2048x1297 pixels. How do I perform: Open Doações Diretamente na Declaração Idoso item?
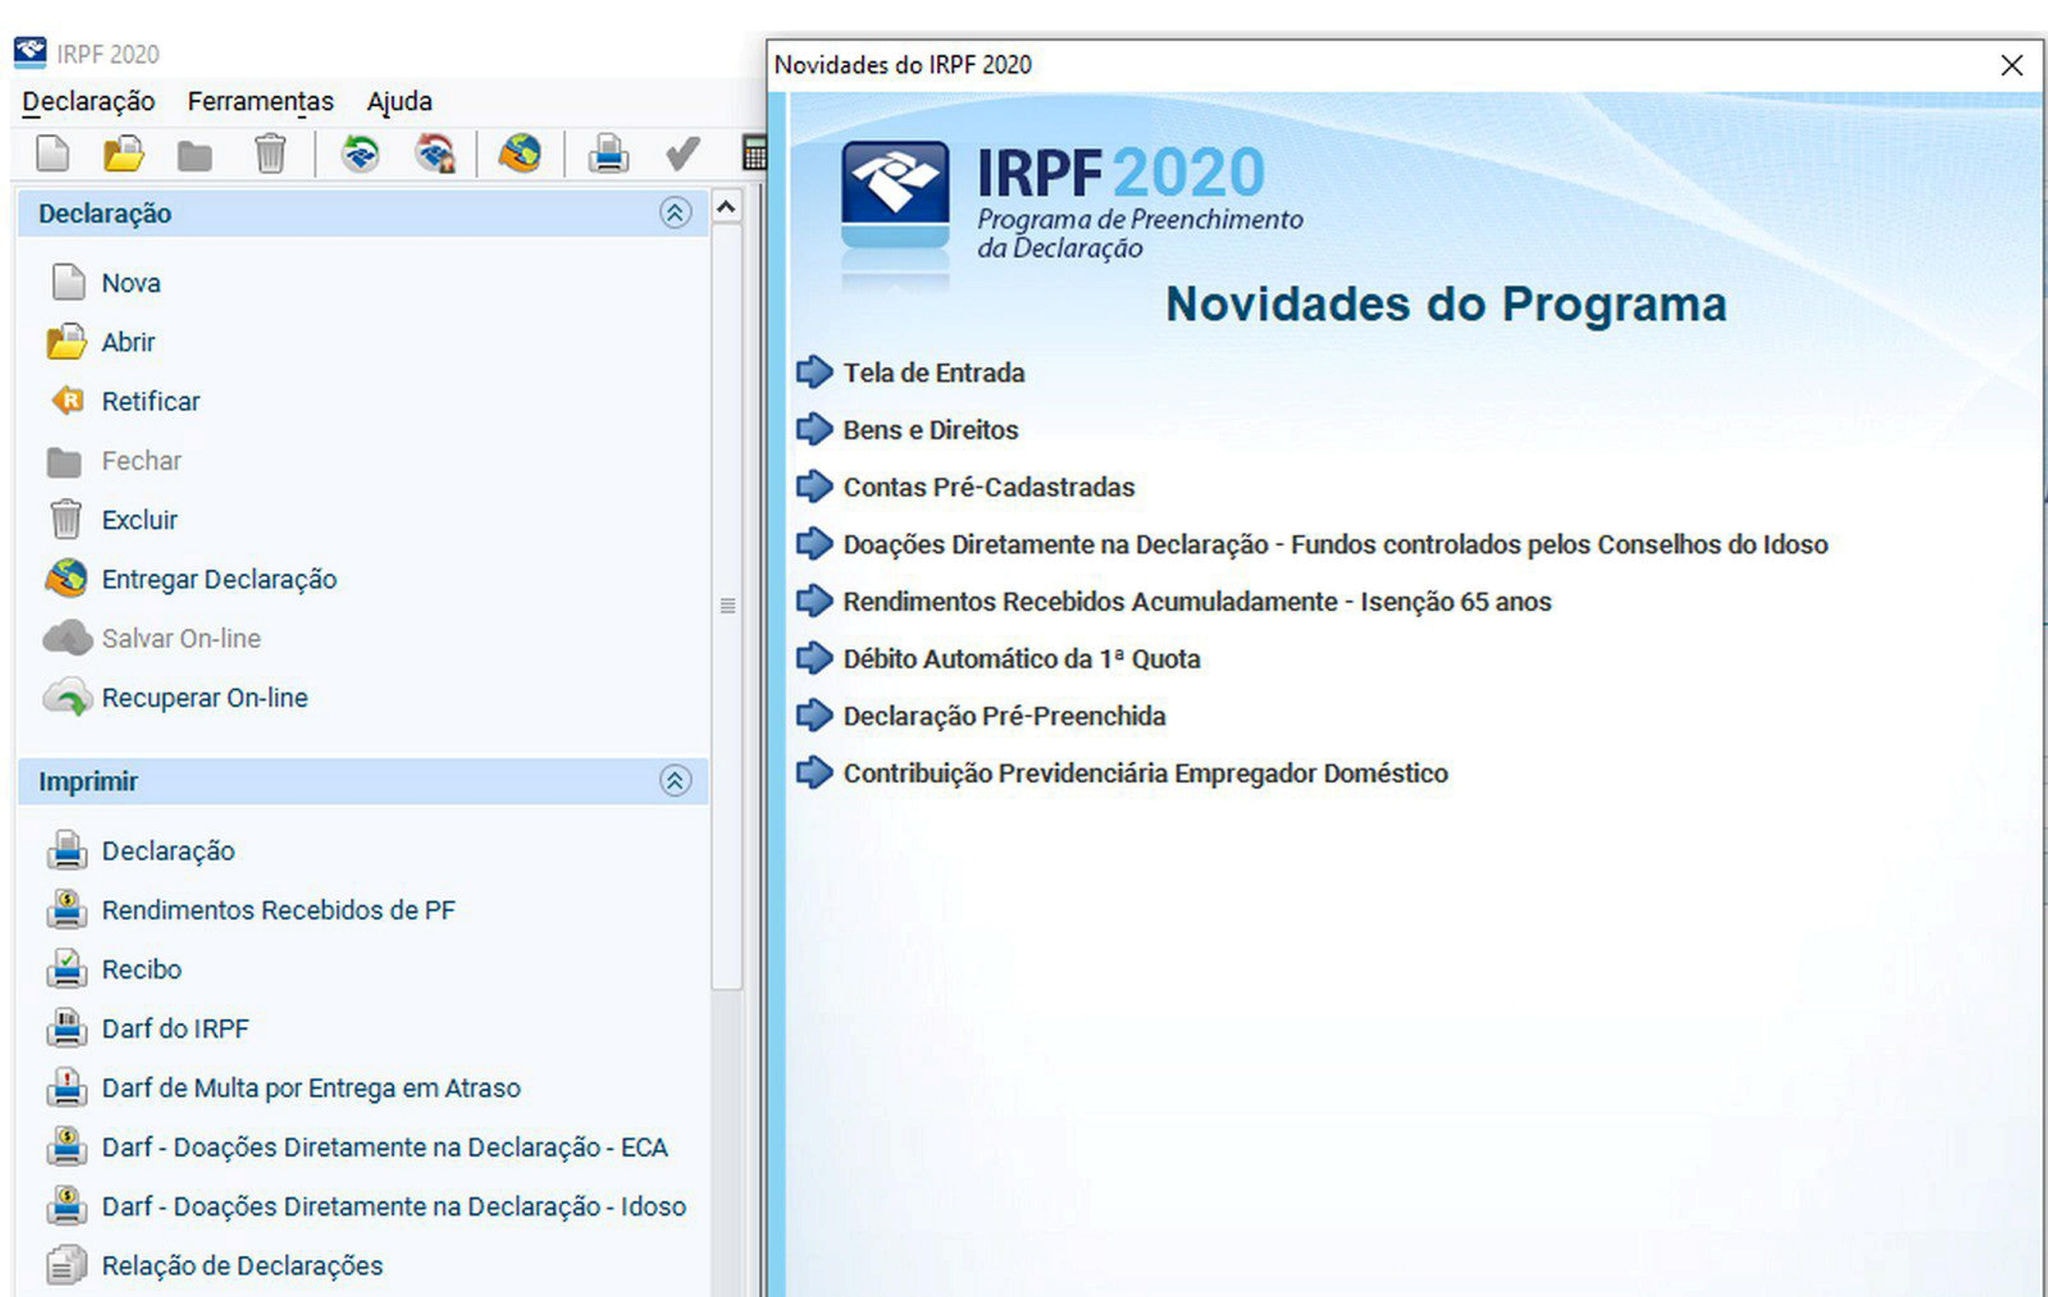[1335, 544]
